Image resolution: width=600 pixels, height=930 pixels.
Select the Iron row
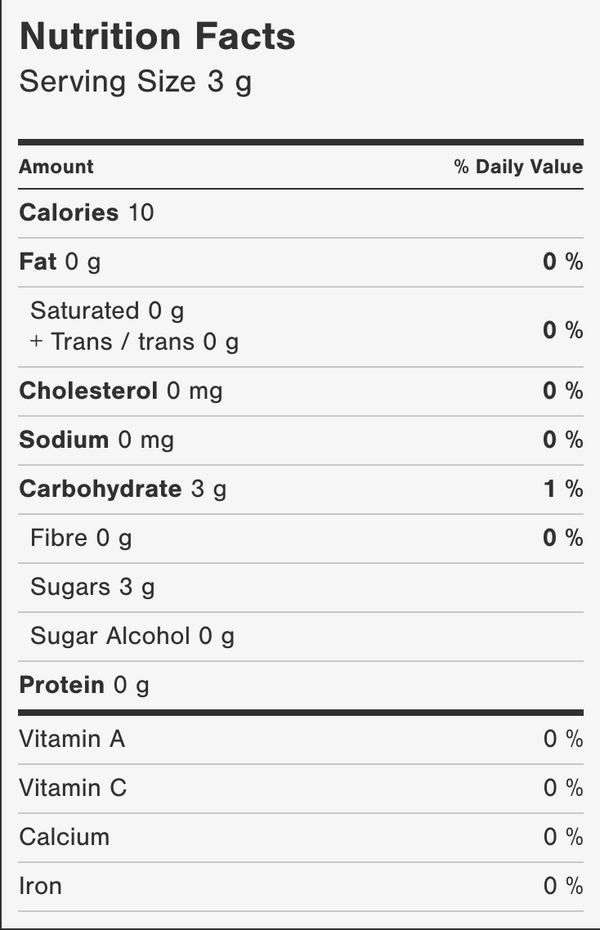point(301,887)
